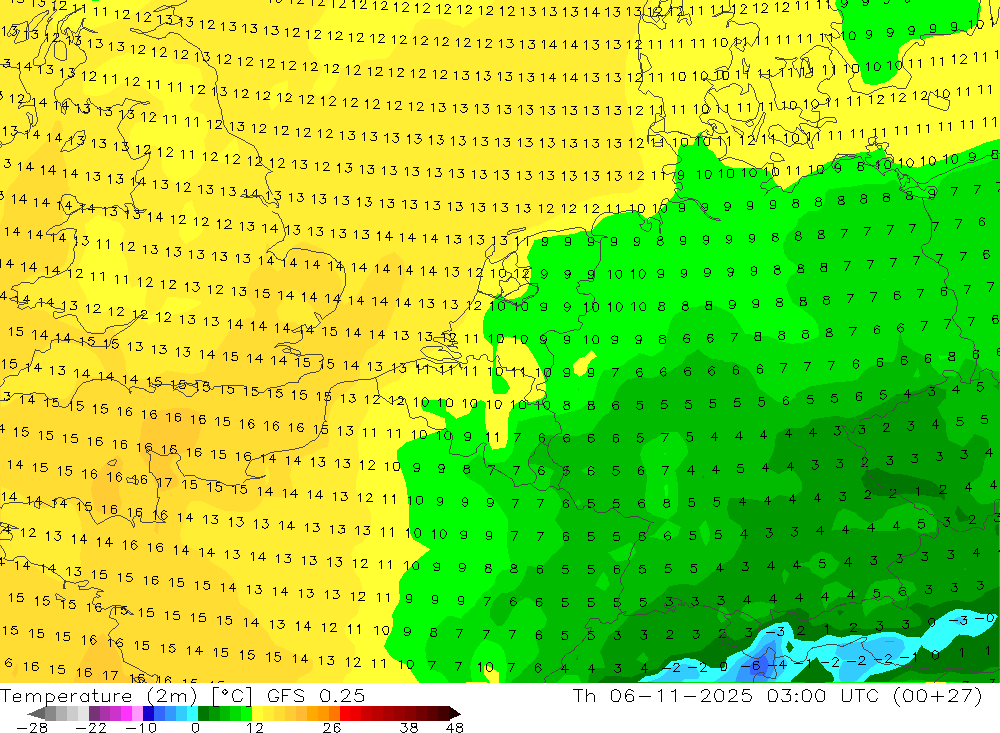
Task: Select the bright red legend swatch
Action: 345,713
